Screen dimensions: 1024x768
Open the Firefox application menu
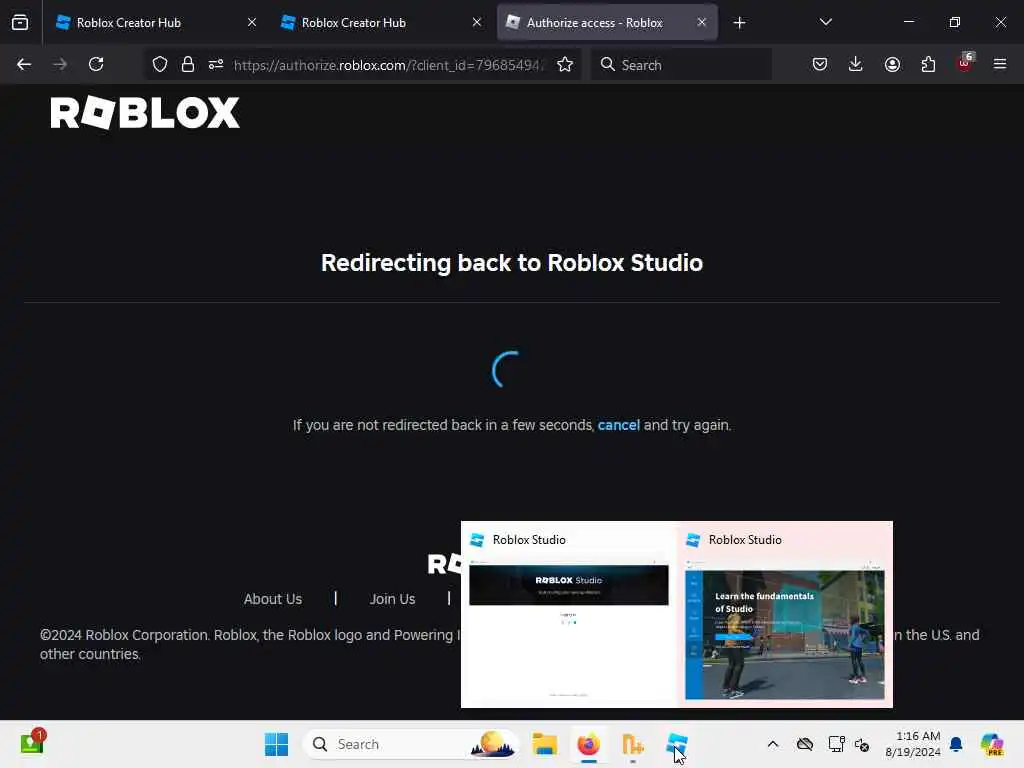click(x=1000, y=65)
